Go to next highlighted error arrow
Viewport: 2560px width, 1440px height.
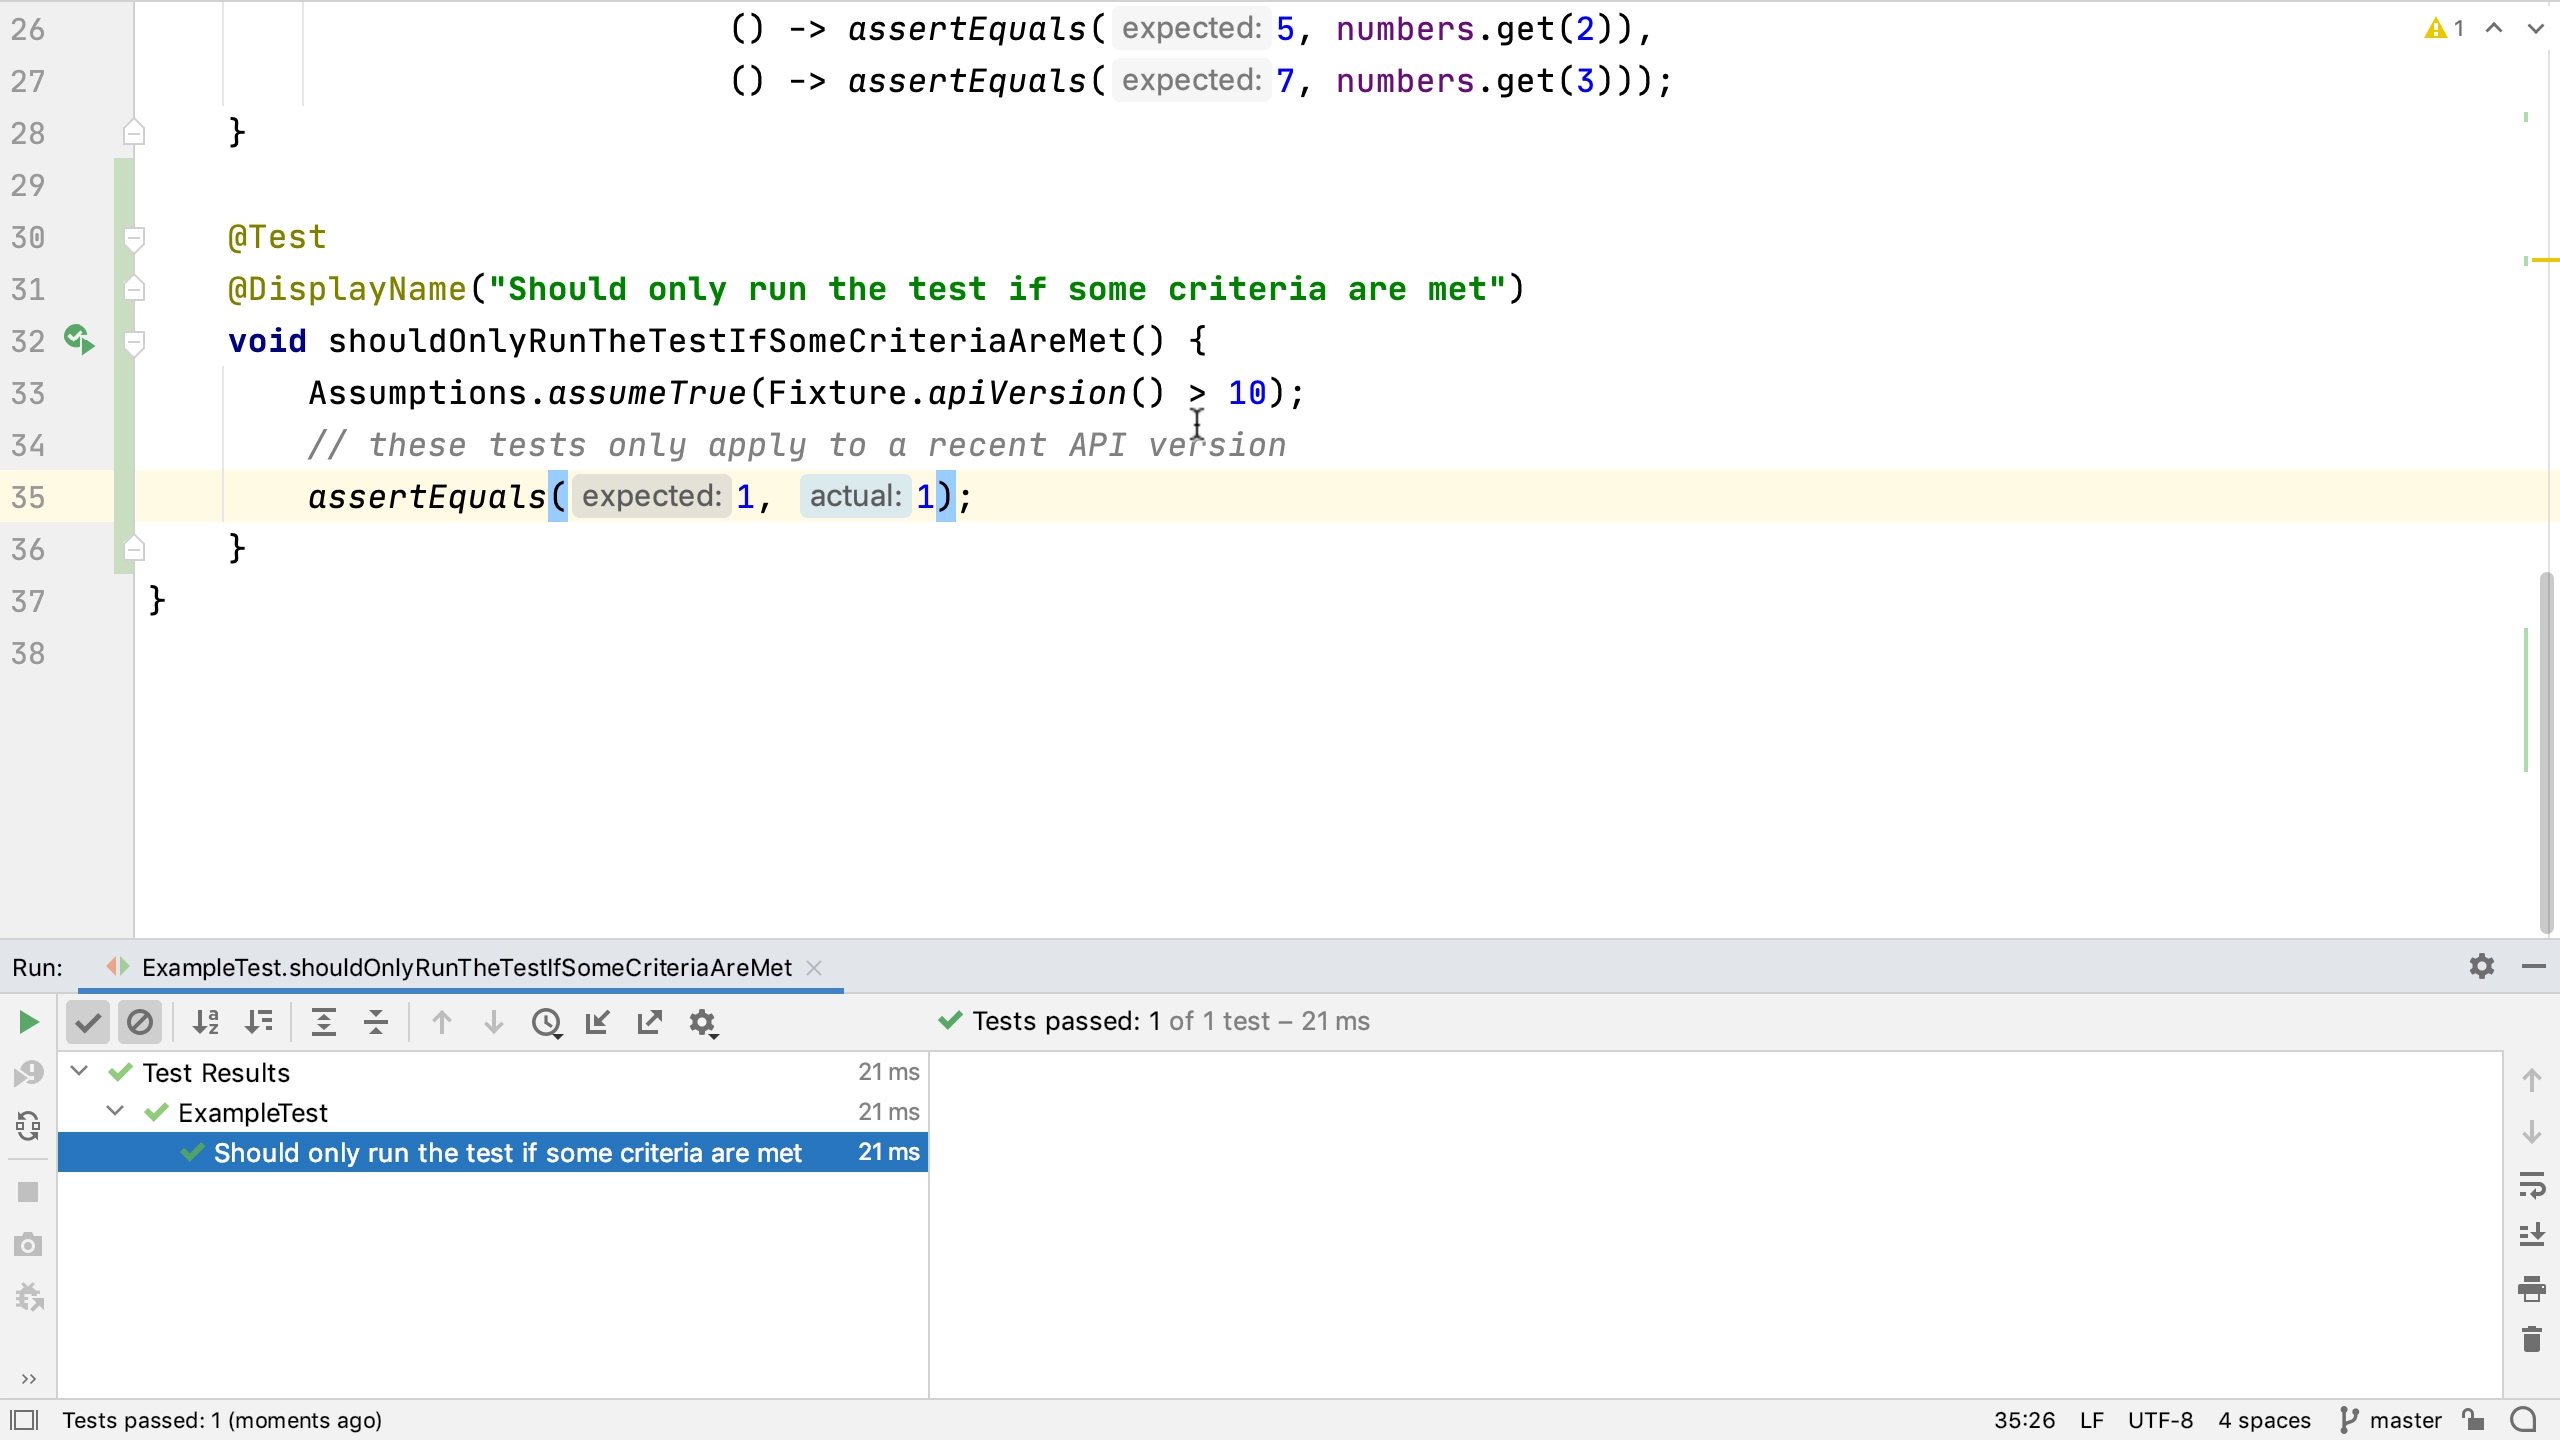[x=2535, y=28]
